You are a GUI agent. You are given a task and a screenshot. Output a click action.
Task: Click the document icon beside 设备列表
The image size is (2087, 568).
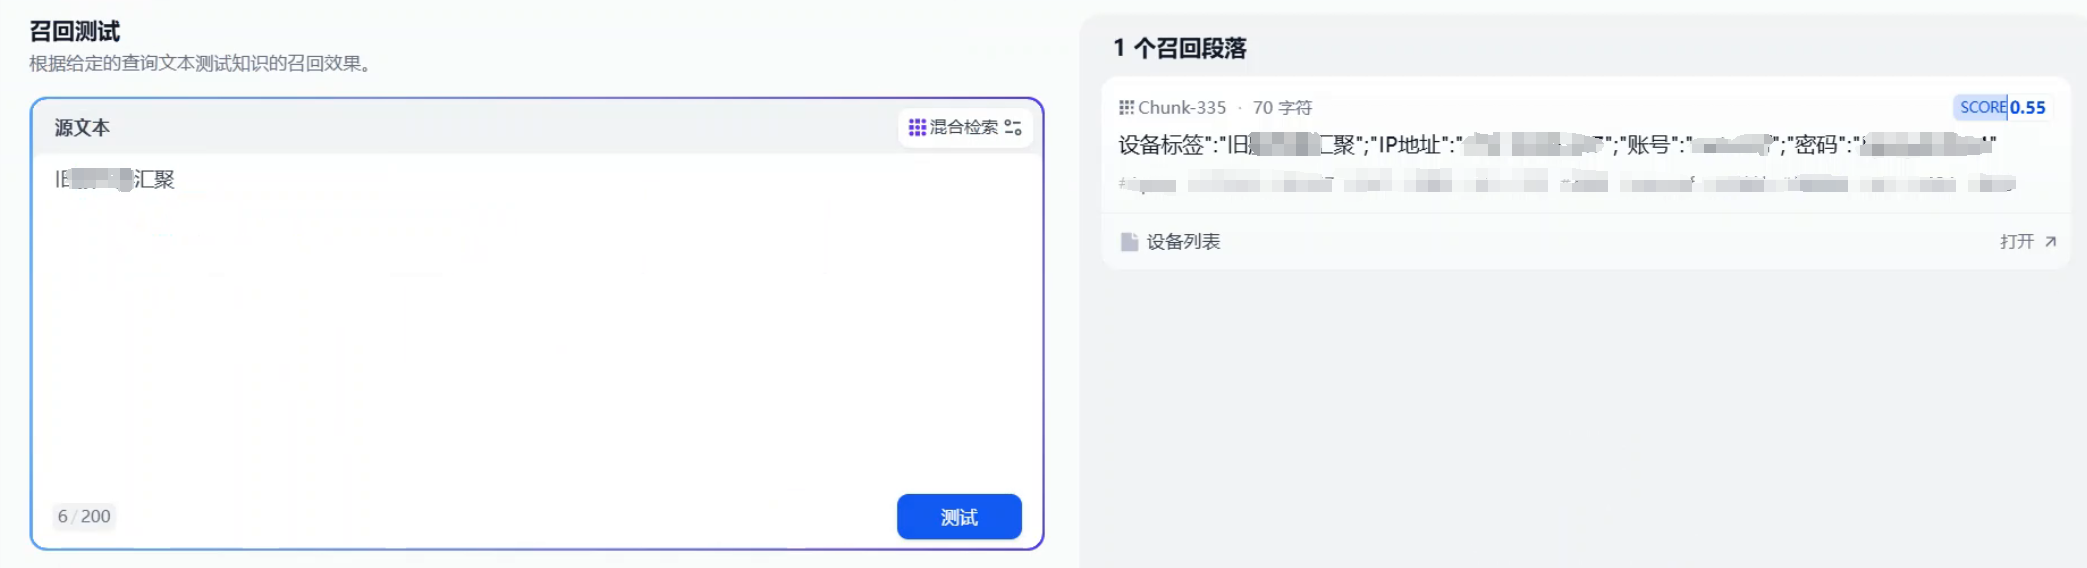tap(1129, 242)
